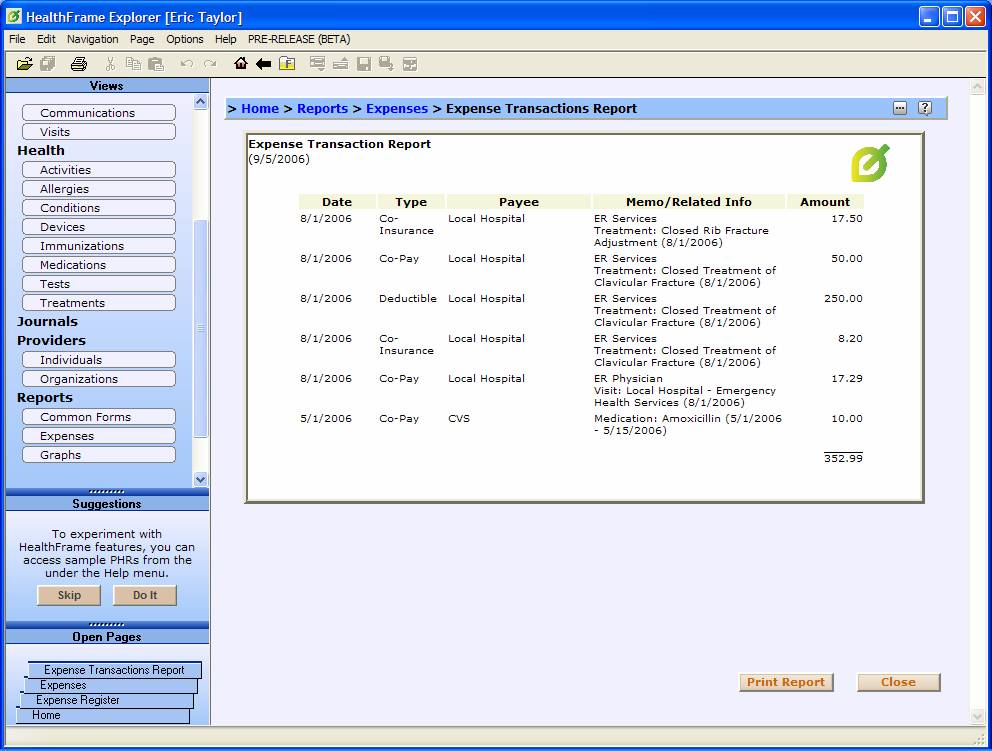Click the grey Save diskette icon
992x751 pixels.
point(364,64)
